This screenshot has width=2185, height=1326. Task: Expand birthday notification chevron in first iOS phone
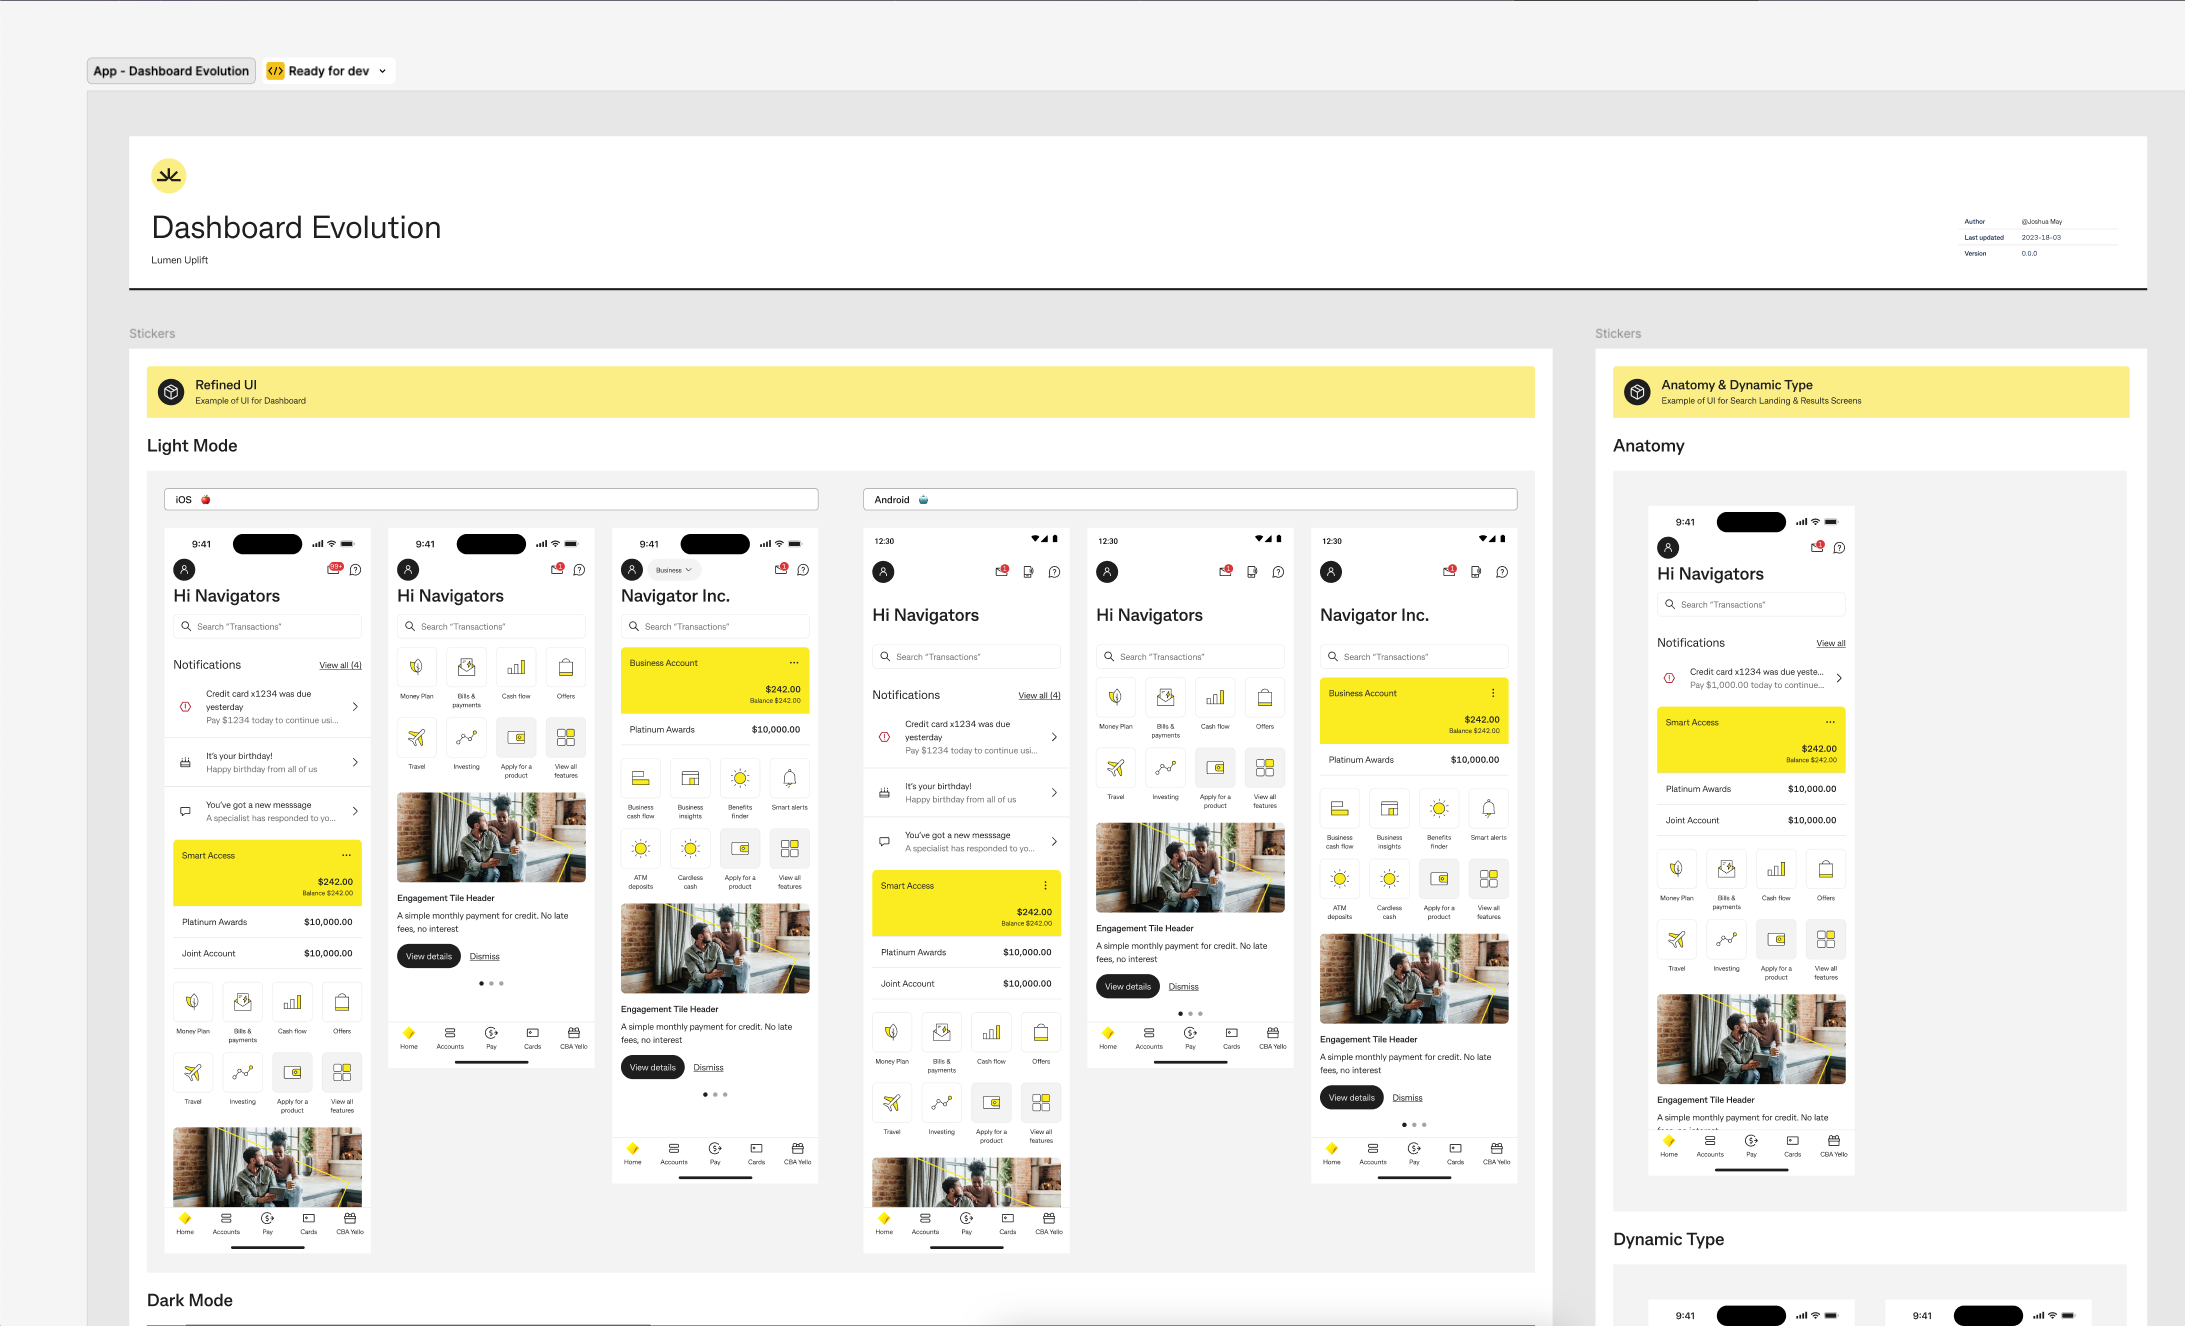pos(355,762)
